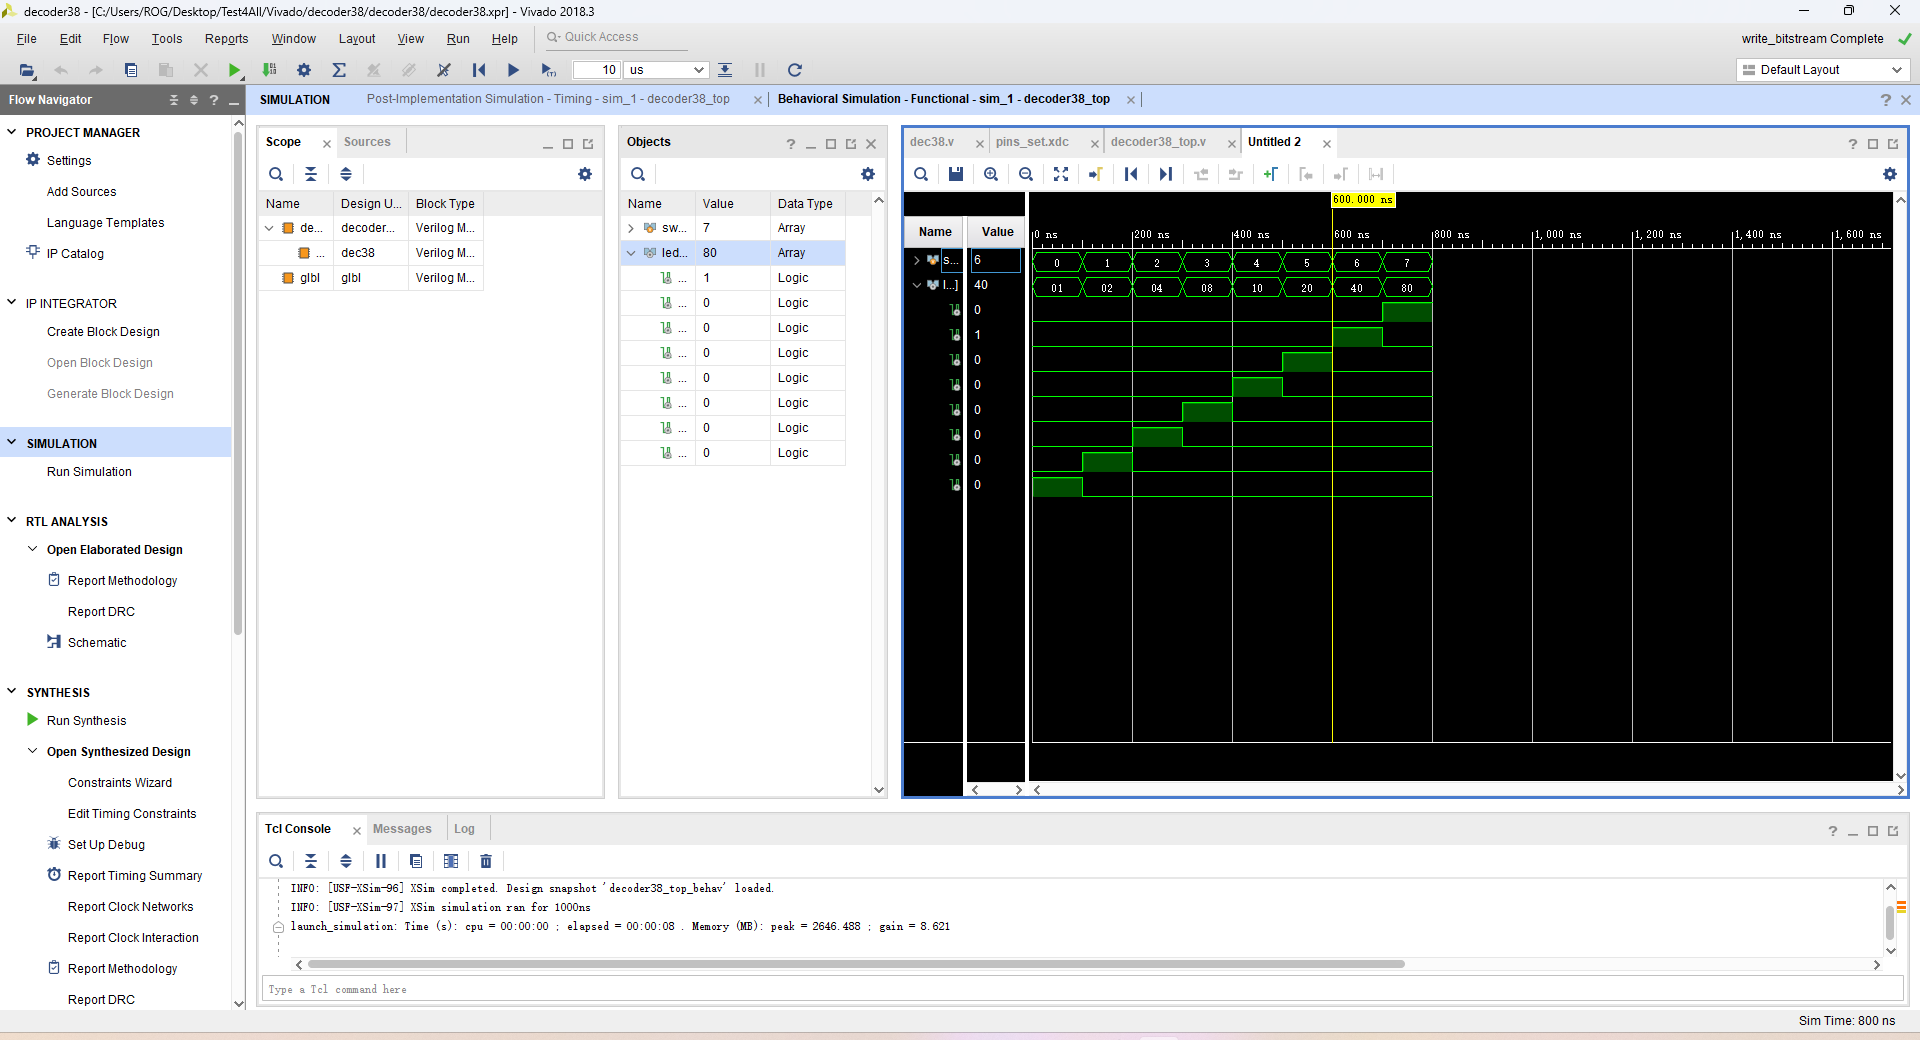Relaunch simulation with the refresh icon

[795, 70]
